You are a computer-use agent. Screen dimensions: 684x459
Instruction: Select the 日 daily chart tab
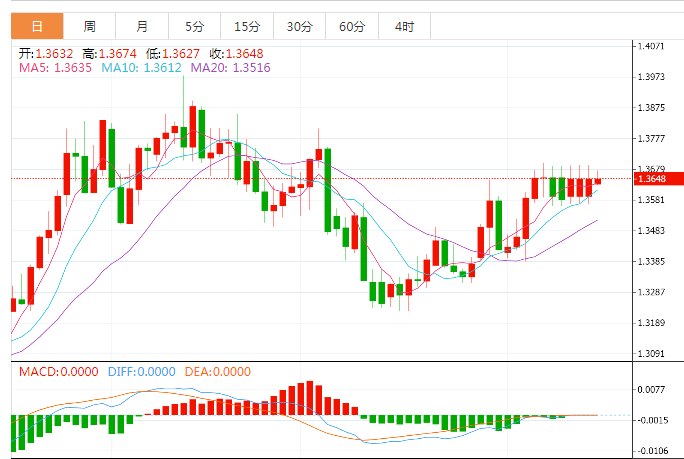coord(37,26)
